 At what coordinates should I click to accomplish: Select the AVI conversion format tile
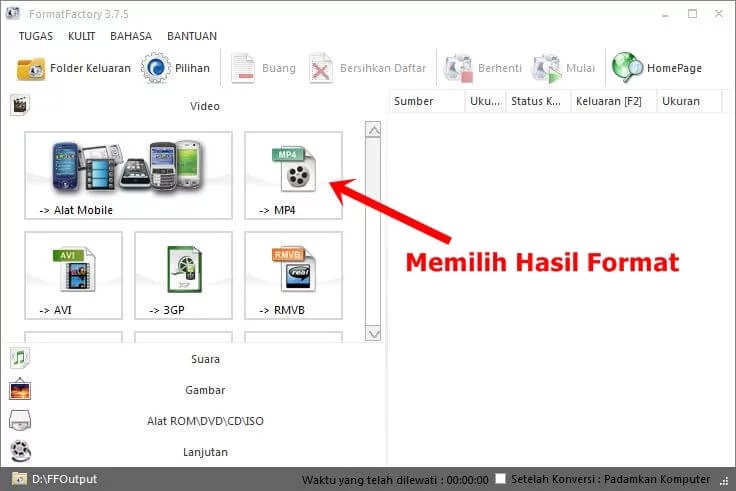(x=73, y=276)
